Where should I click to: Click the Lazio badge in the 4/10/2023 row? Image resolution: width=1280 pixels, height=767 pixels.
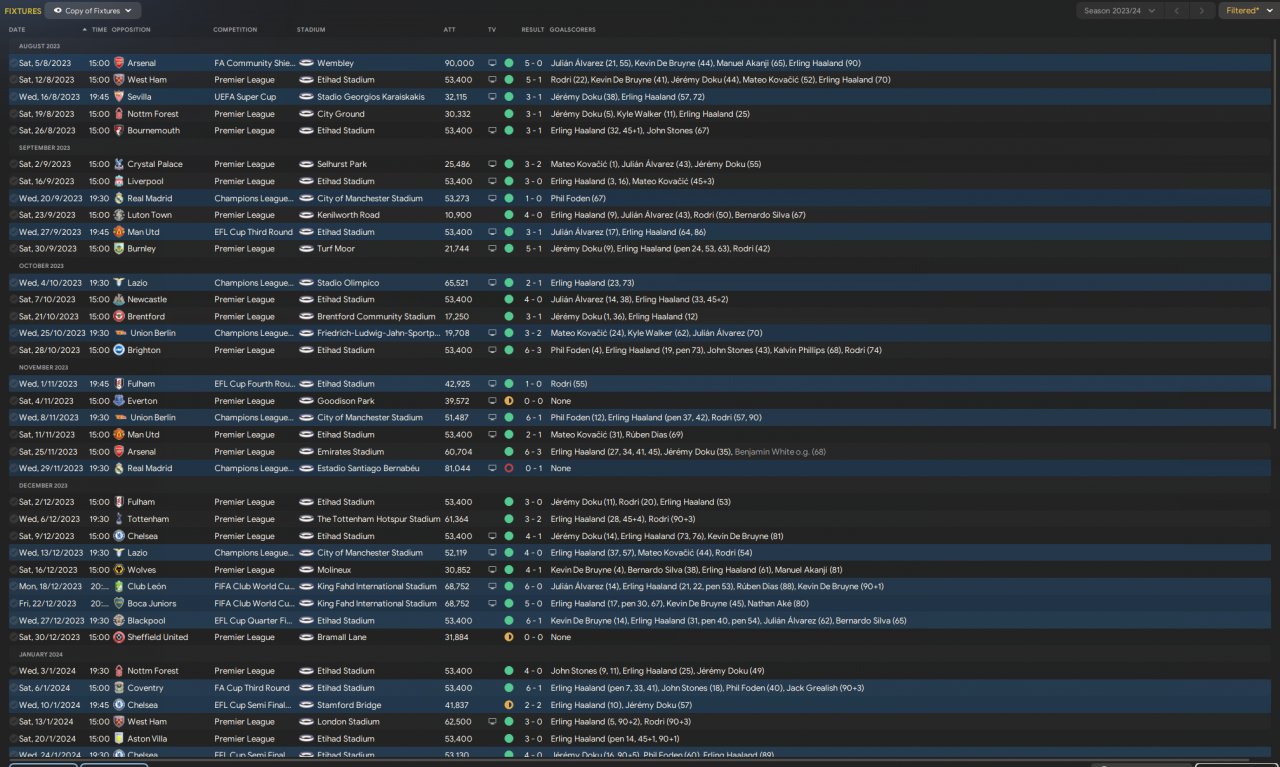point(119,283)
